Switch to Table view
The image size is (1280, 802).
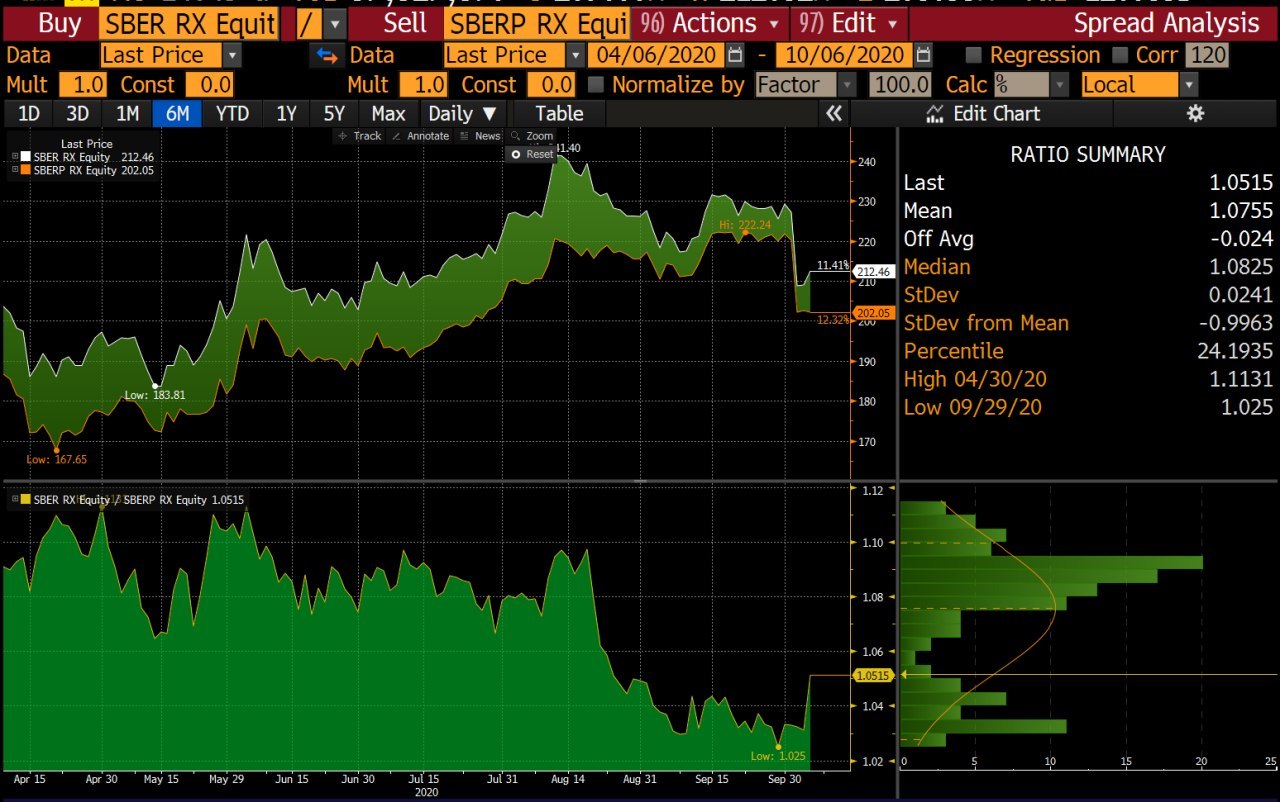559,114
